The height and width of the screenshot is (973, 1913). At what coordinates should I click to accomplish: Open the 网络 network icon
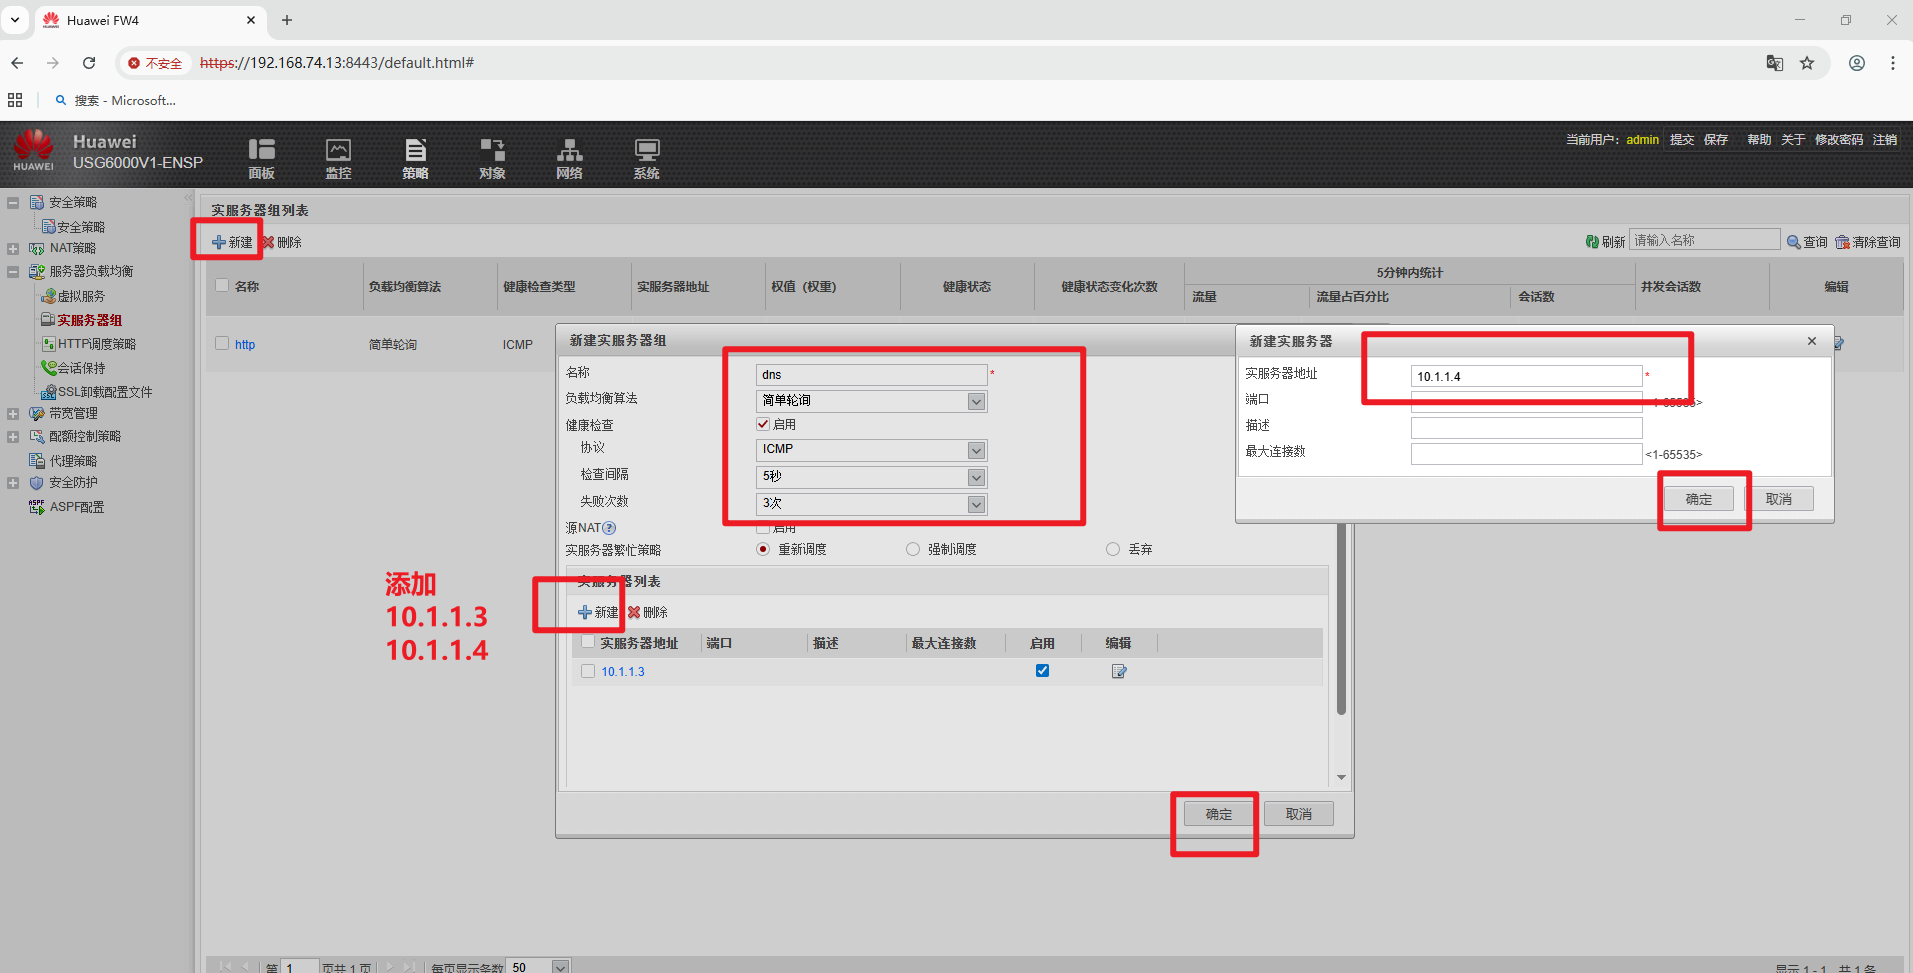[569, 158]
